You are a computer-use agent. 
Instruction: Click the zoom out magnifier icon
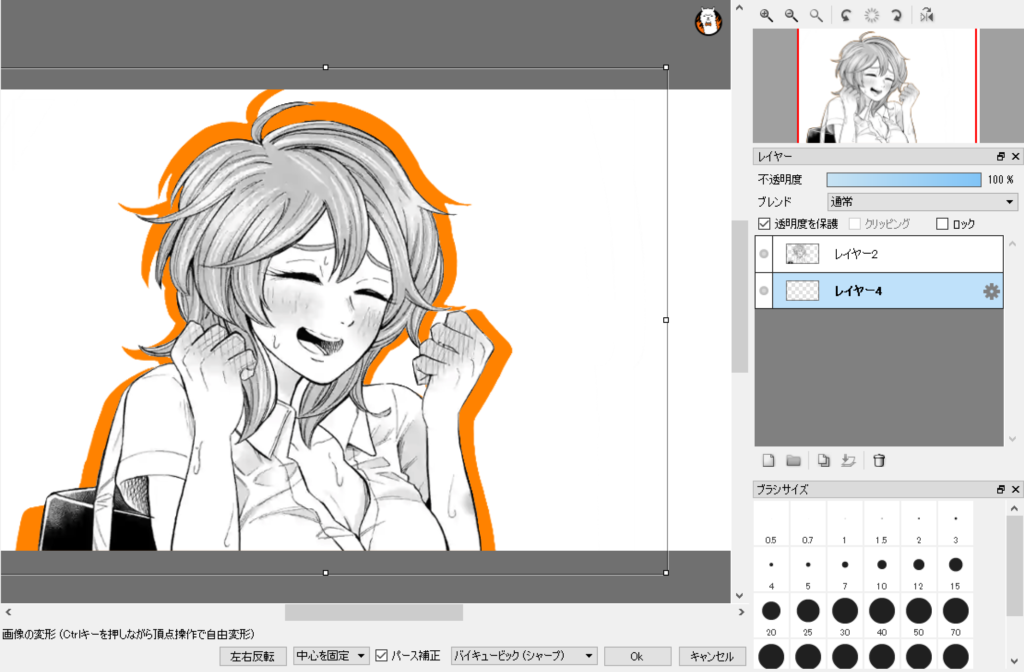point(791,15)
